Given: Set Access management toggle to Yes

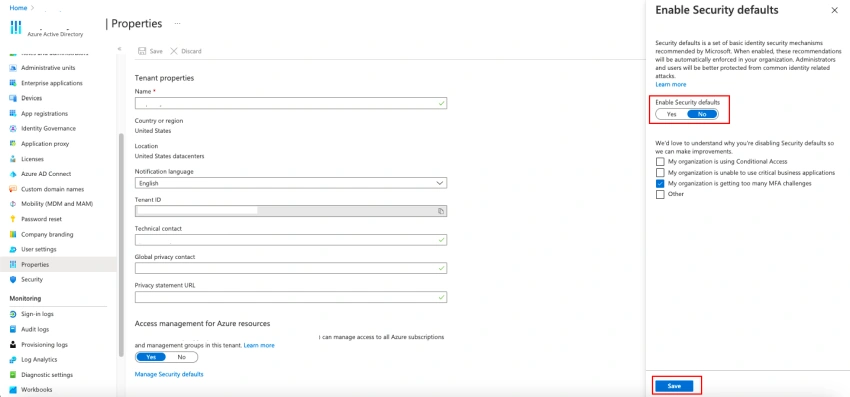Looking at the screenshot, I should click(x=151, y=357).
